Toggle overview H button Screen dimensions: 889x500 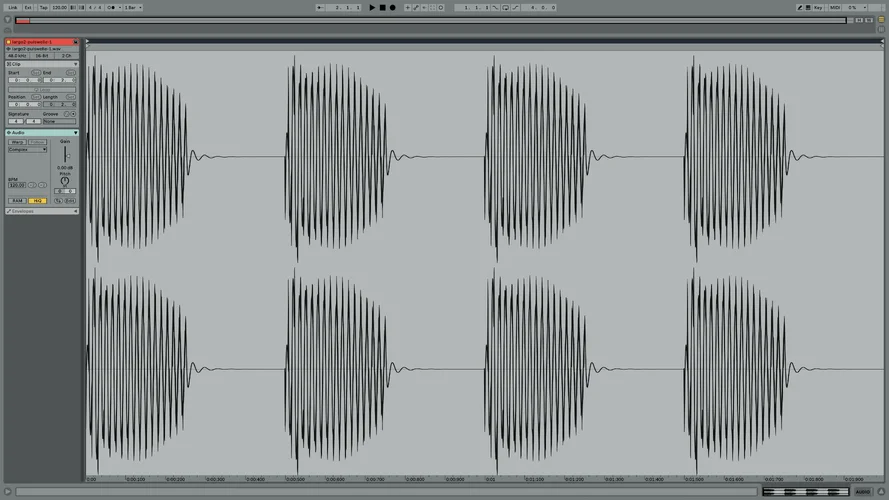point(860,20)
